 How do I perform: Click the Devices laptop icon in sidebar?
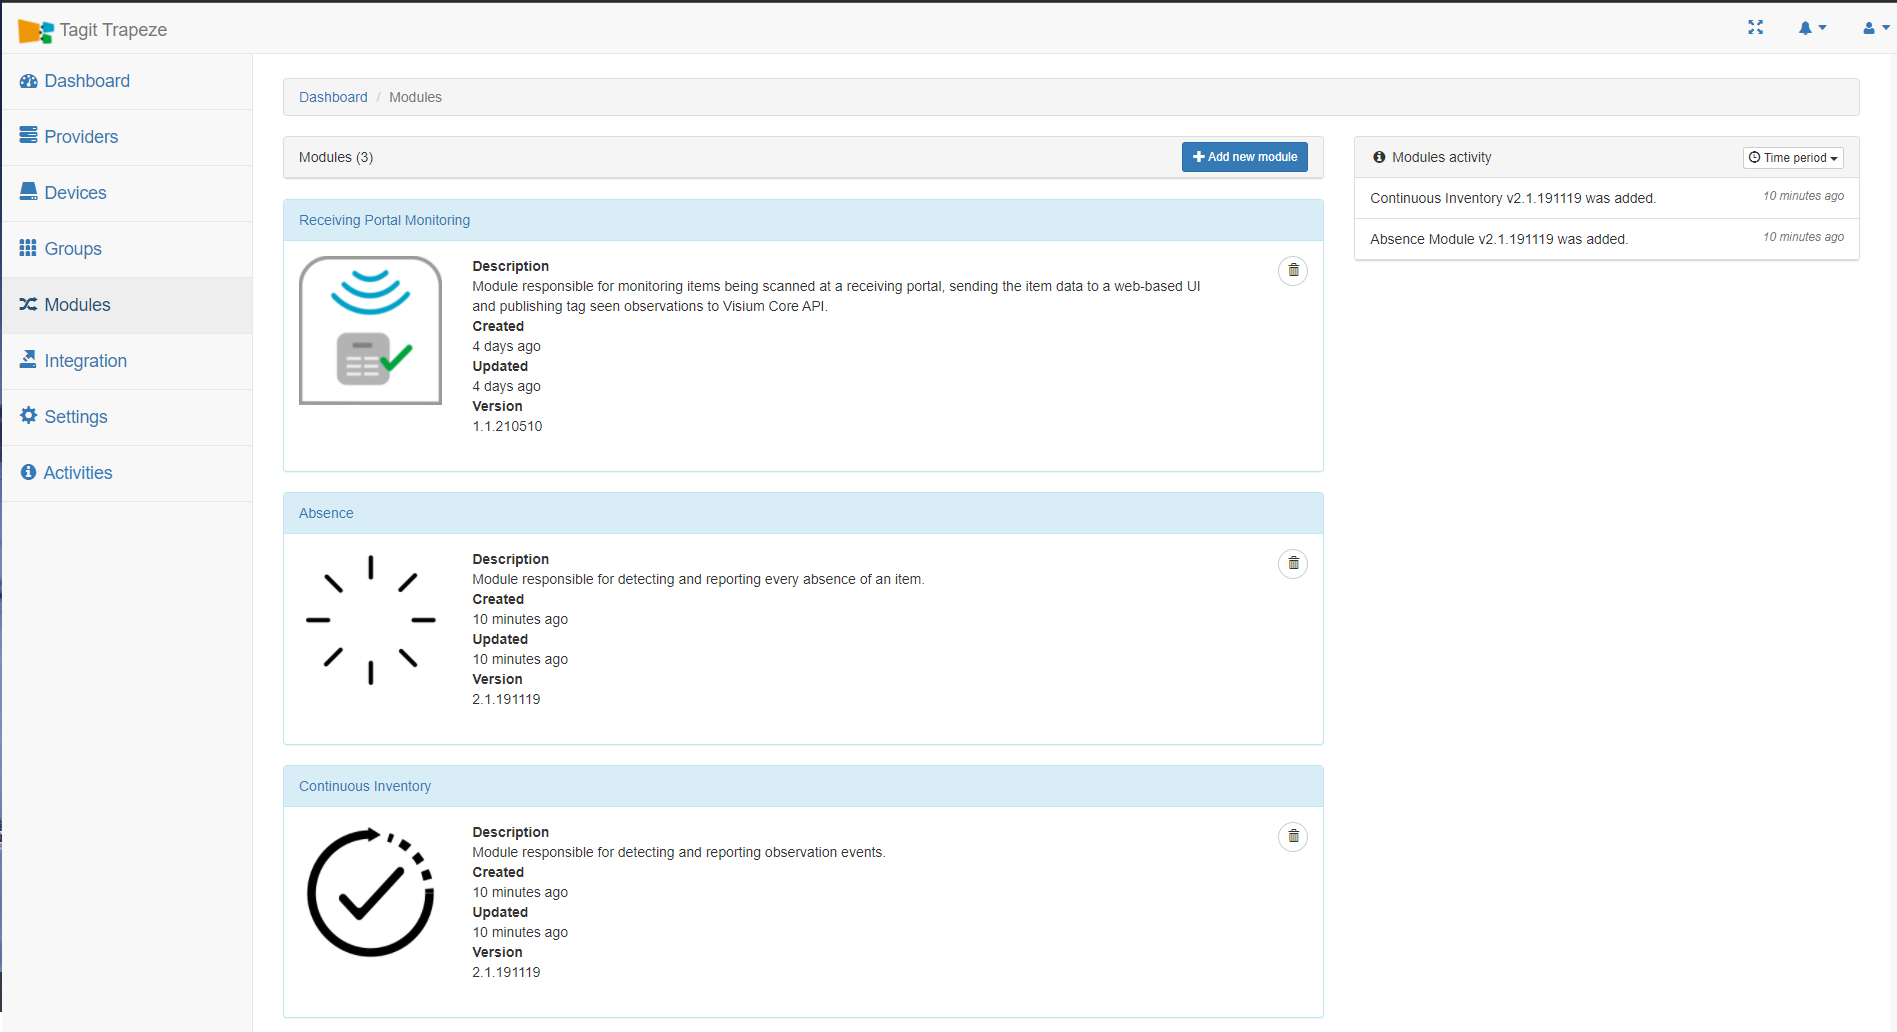(28, 191)
